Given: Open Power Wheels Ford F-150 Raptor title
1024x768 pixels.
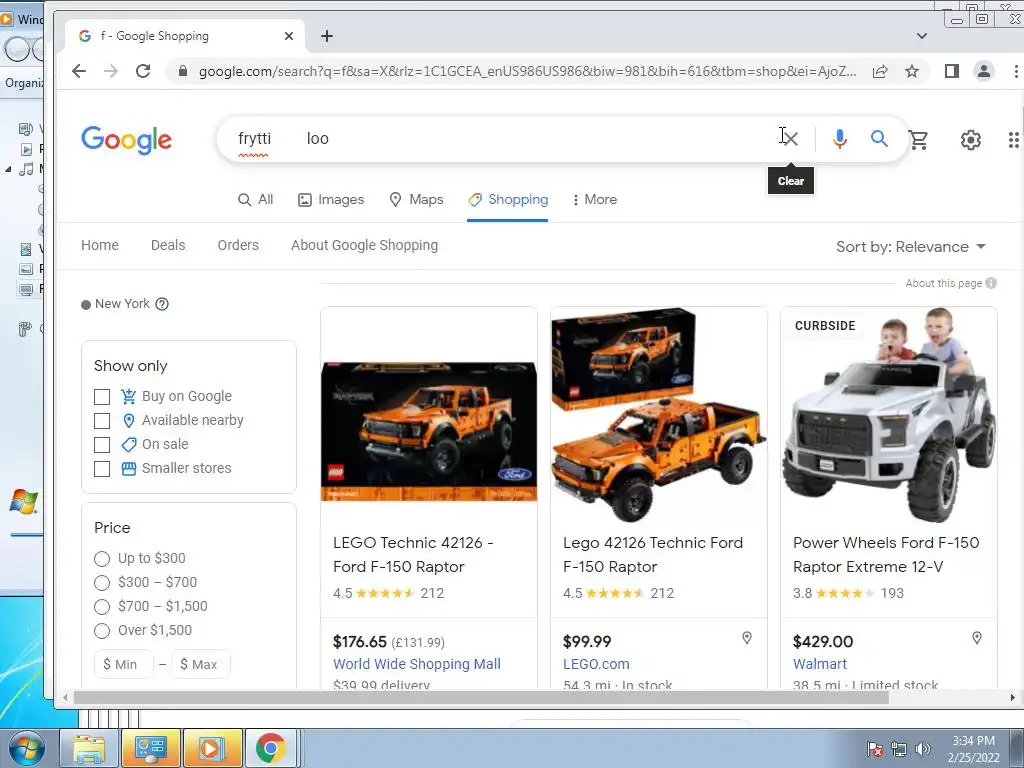Looking at the screenshot, I should (886, 554).
